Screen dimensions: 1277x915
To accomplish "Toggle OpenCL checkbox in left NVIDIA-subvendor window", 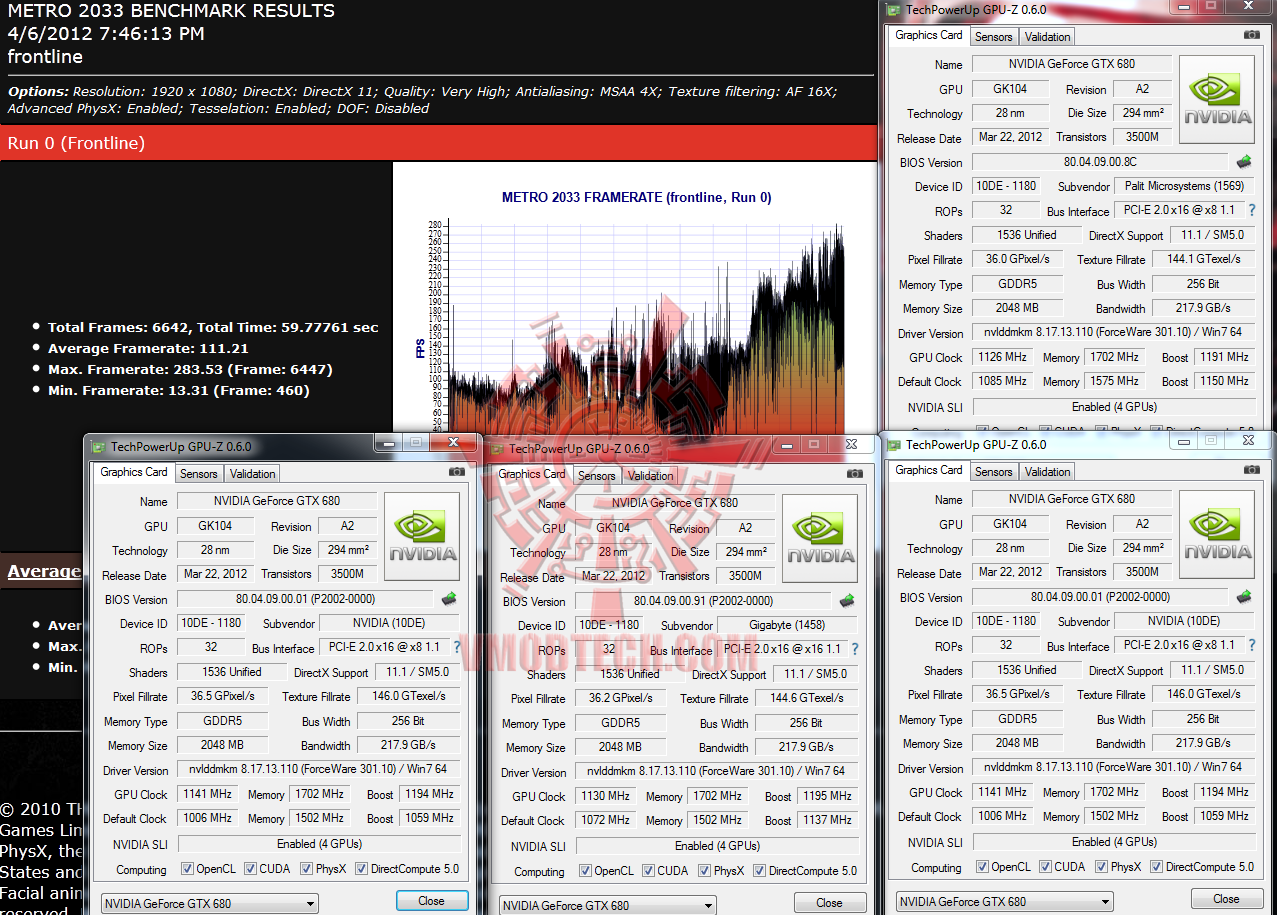I will point(187,869).
